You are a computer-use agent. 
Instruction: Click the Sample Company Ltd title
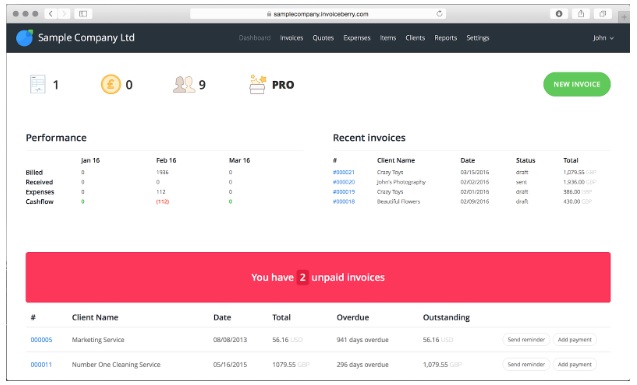(86, 38)
